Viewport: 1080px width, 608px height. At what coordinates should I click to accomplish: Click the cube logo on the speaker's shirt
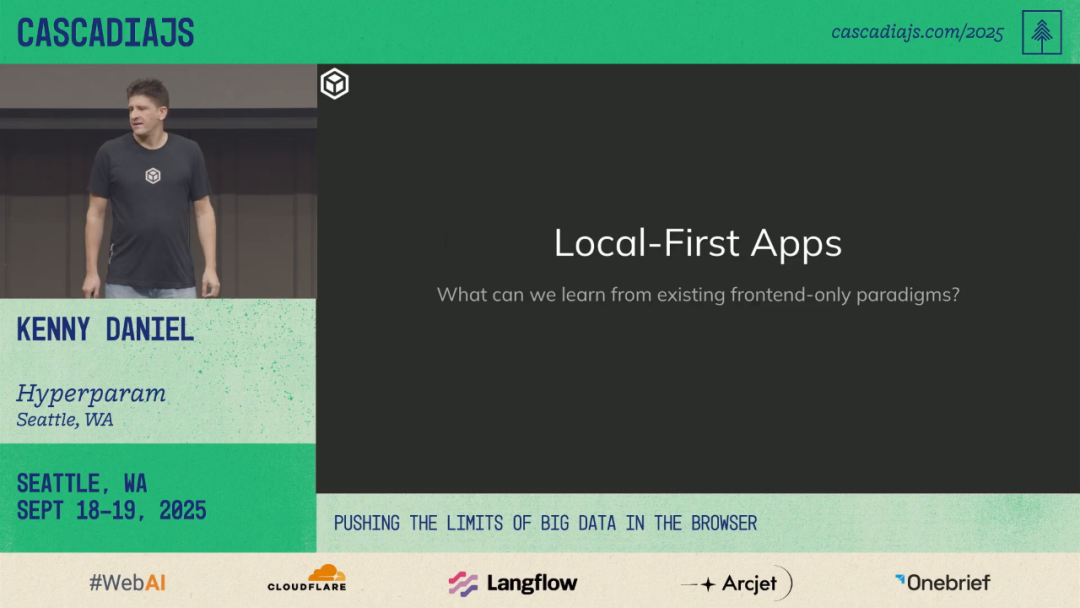click(x=153, y=175)
